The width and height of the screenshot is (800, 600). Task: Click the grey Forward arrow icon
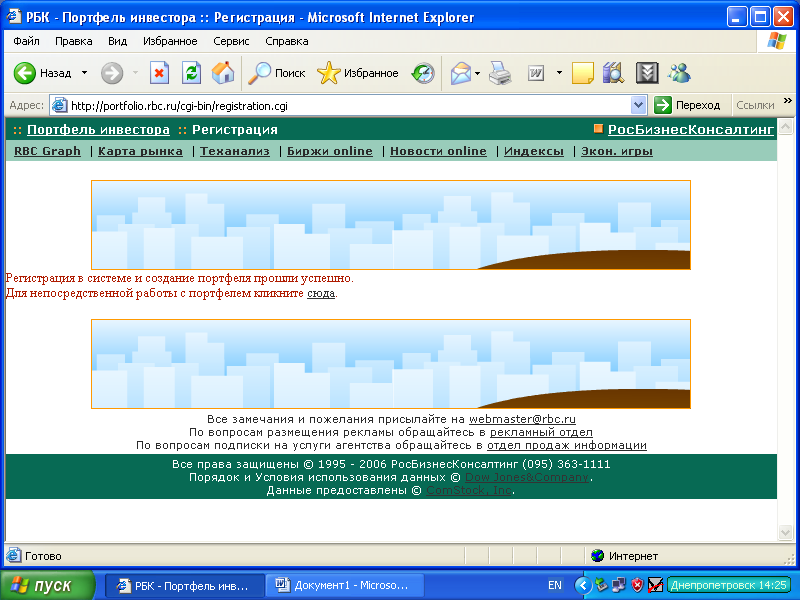[112, 73]
